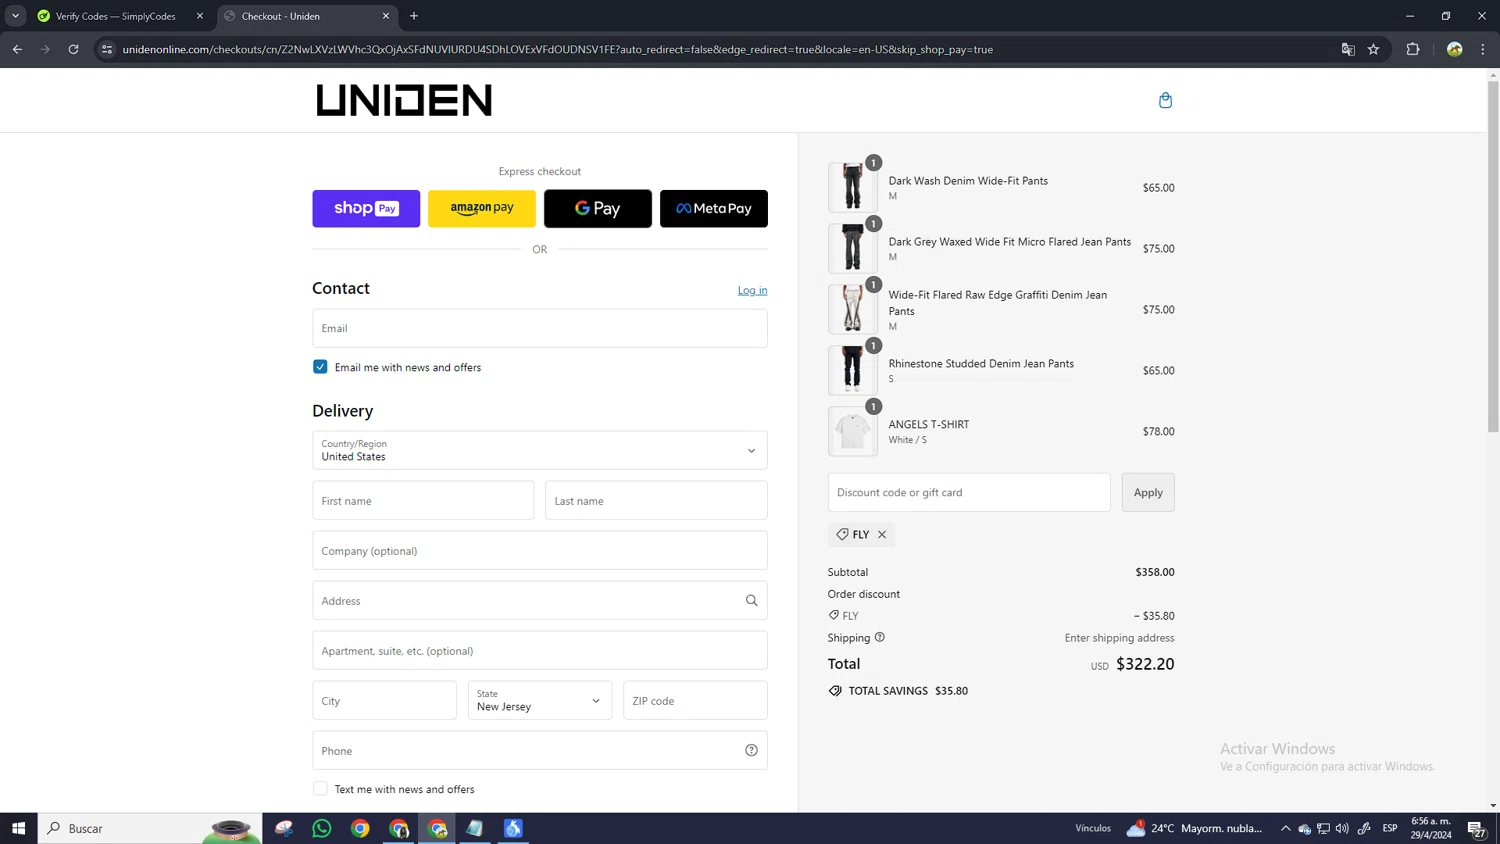Screen dimensions: 1500x844
Task: Apply the discount code
Action: click(x=1148, y=493)
